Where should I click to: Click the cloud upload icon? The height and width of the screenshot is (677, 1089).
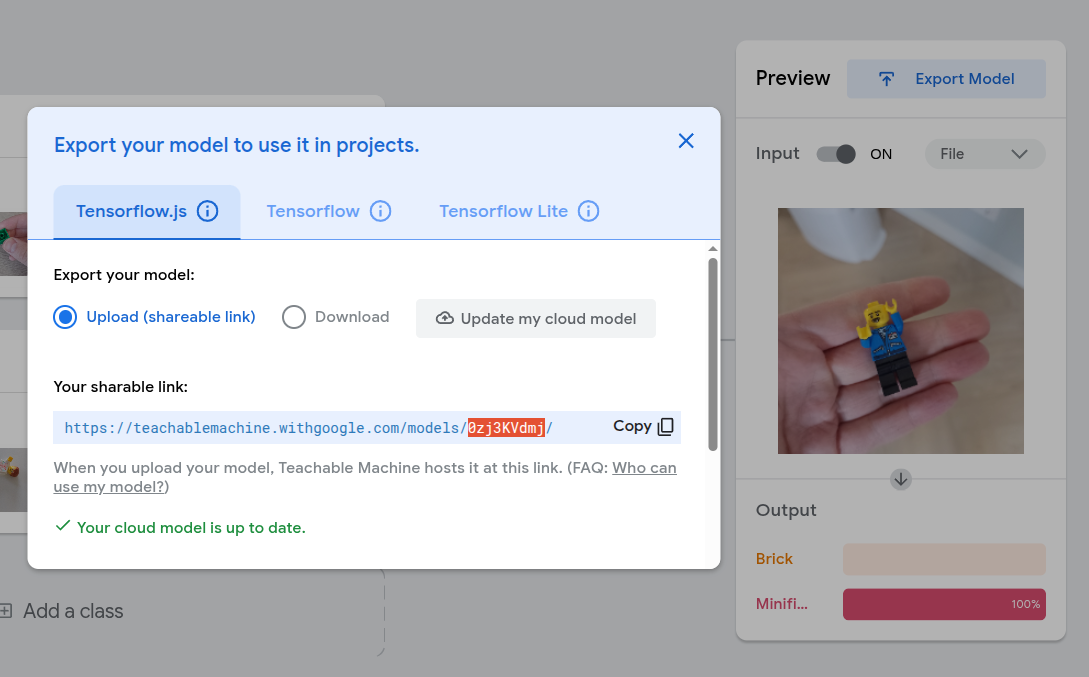(x=445, y=318)
